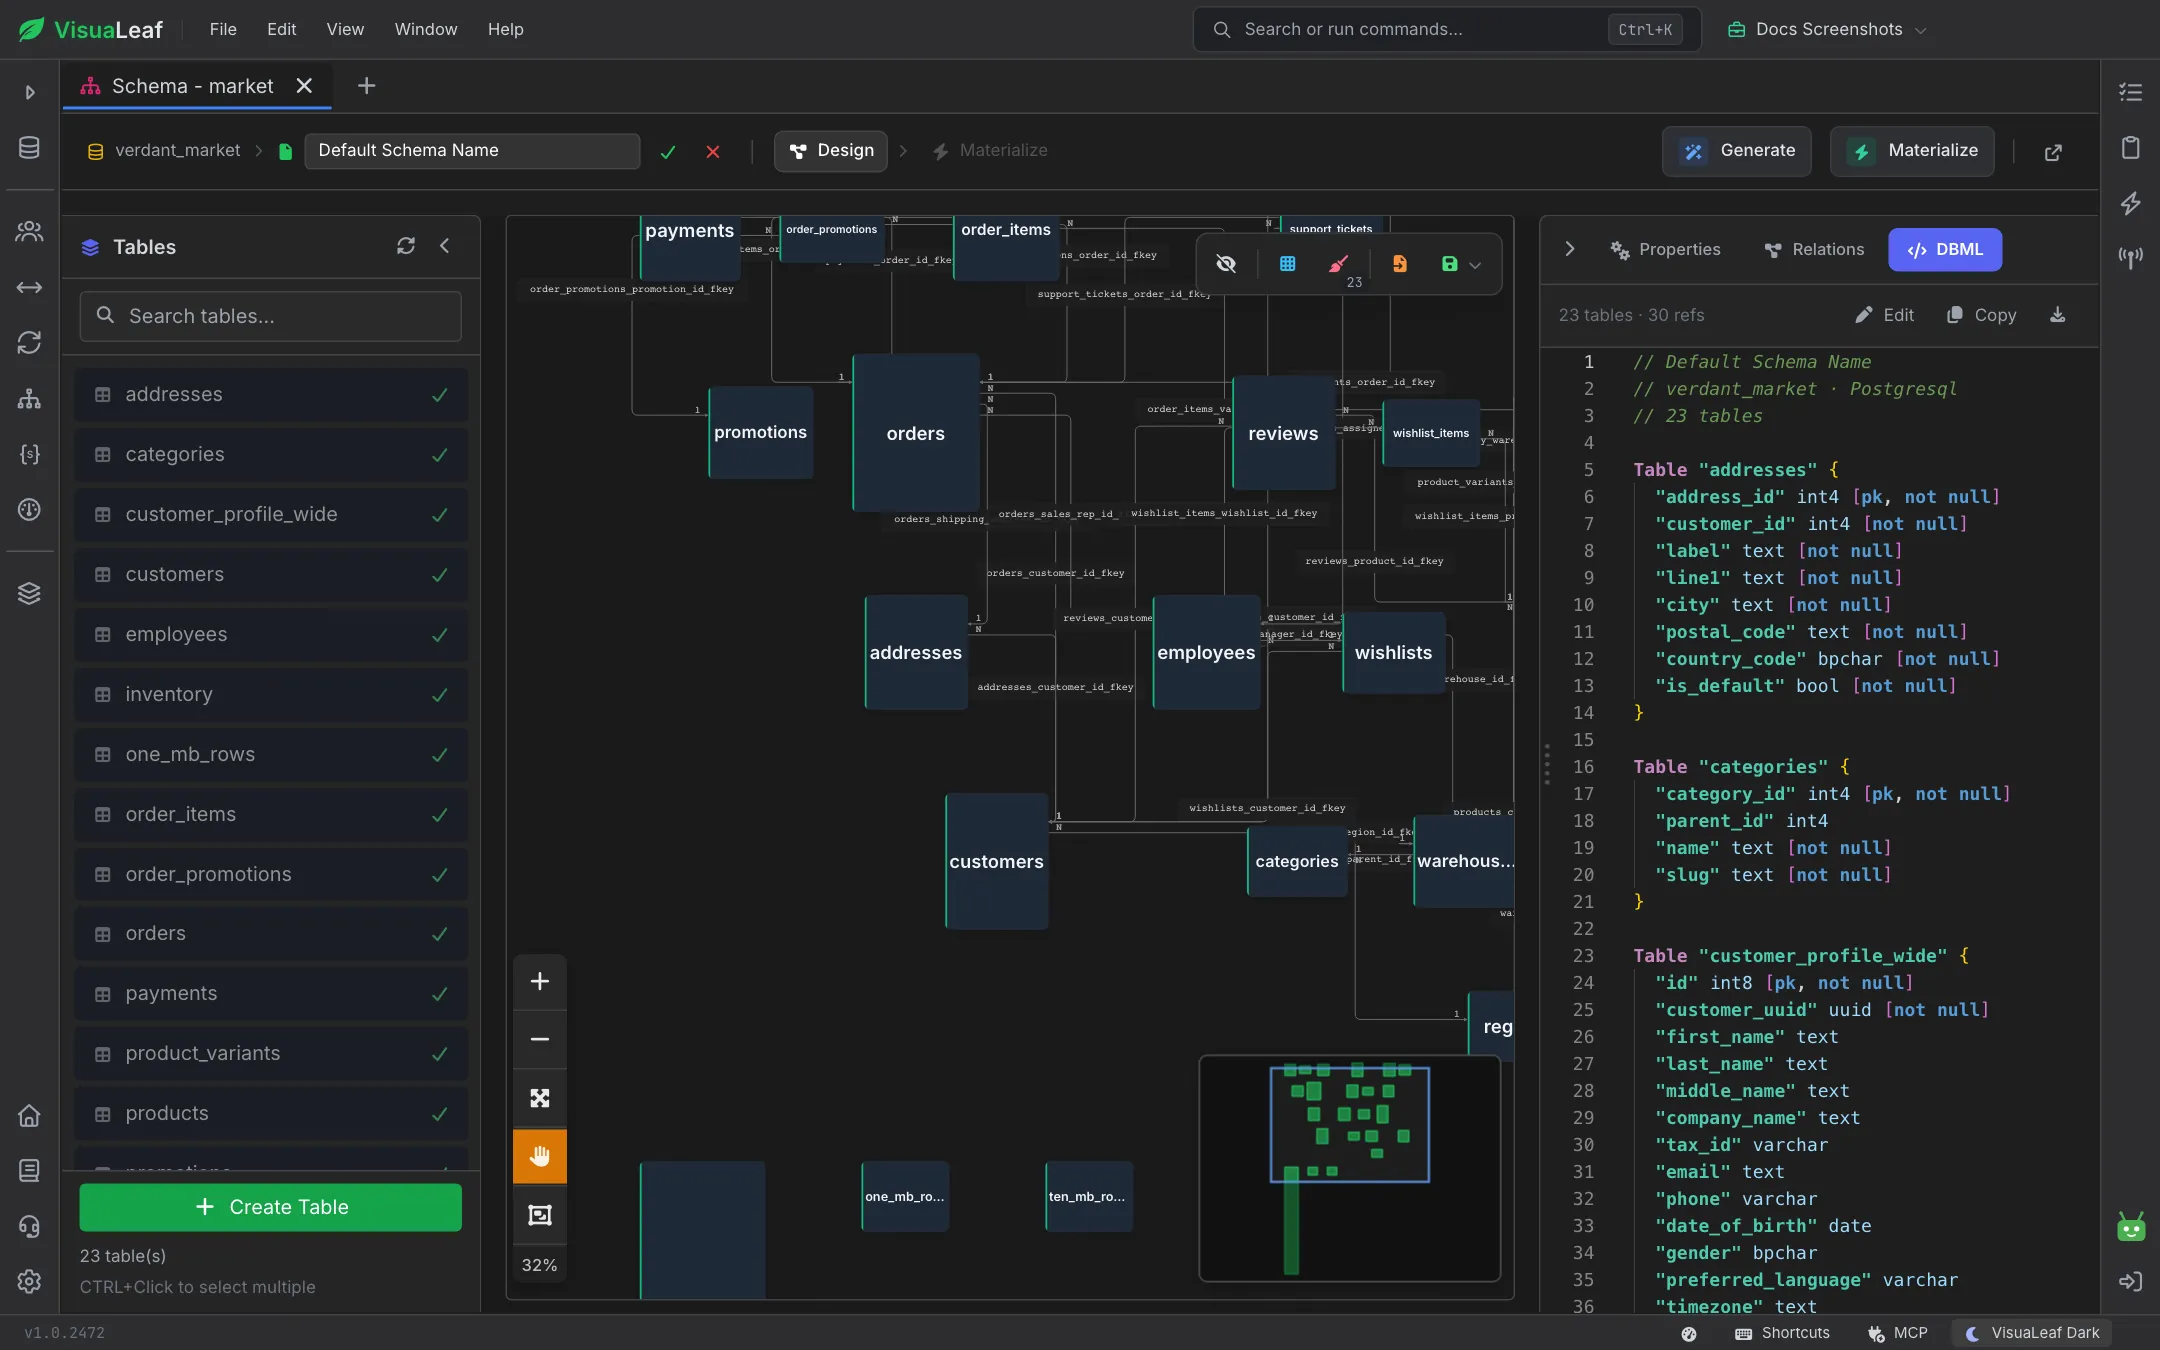Viewport: 2160px width, 1350px height.
Task: Click the blue grid layout icon
Action: (1288, 264)
